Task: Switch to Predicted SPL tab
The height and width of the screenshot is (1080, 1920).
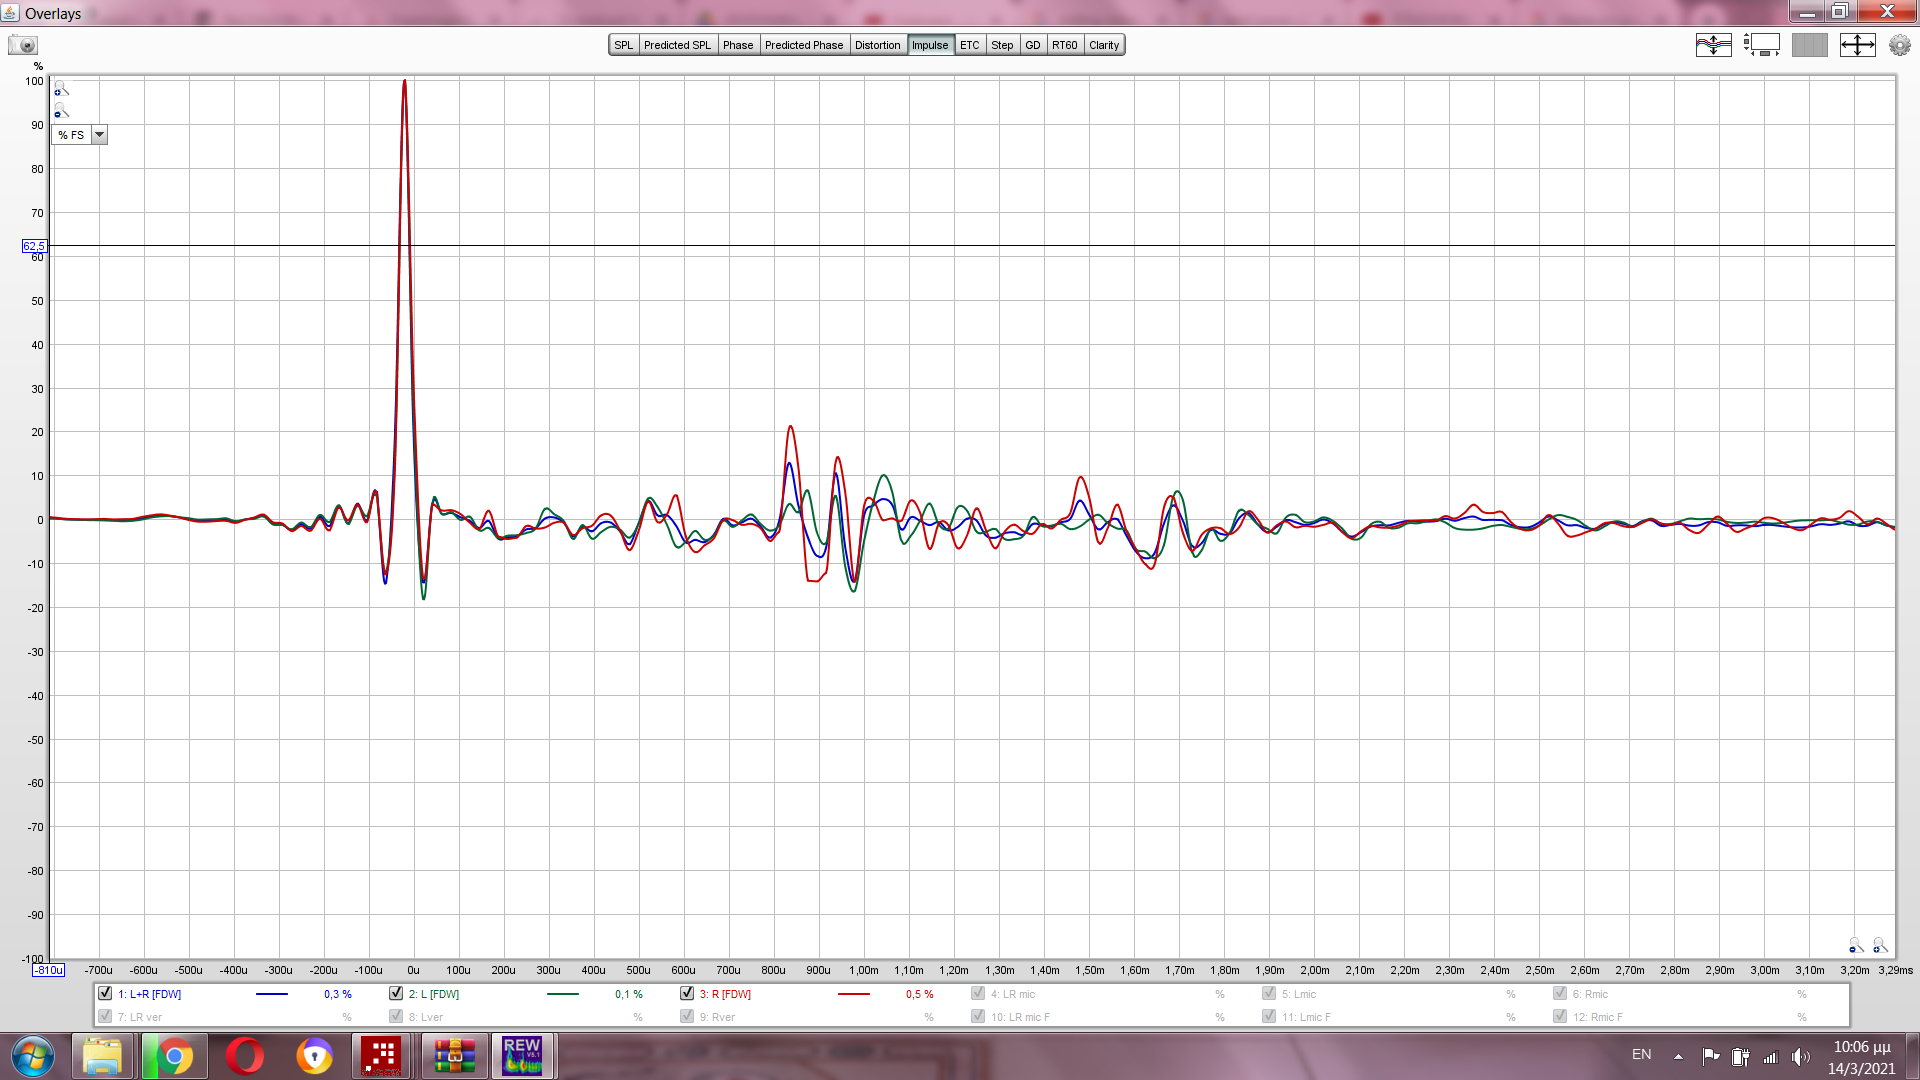Action: pos(677,45)
